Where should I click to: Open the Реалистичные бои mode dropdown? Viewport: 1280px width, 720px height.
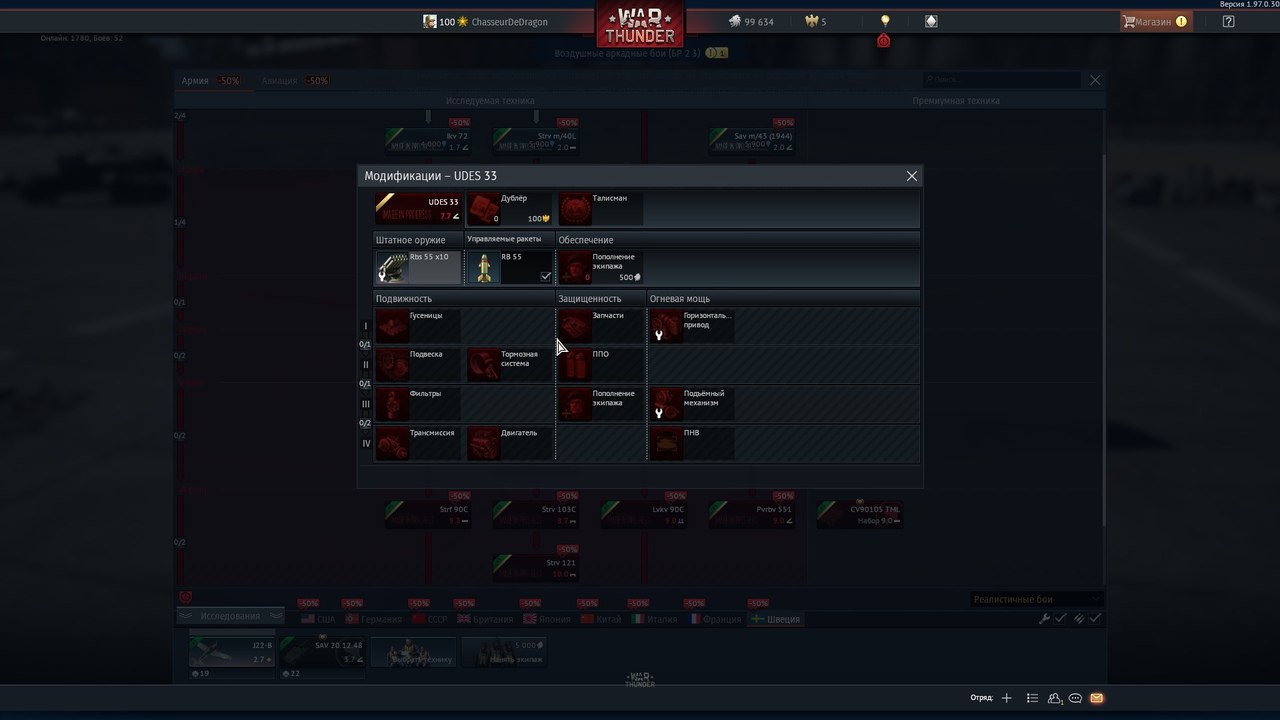[1037, 599]
